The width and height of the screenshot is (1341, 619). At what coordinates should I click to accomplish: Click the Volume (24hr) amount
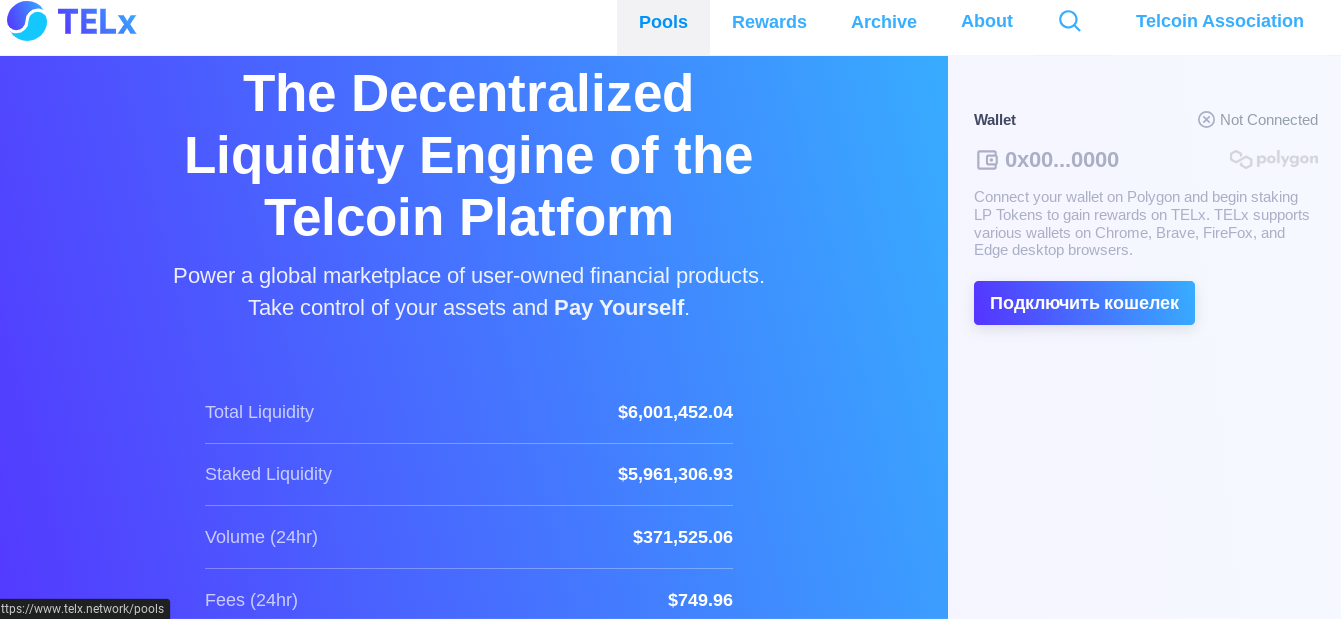(x=682, y=537)
